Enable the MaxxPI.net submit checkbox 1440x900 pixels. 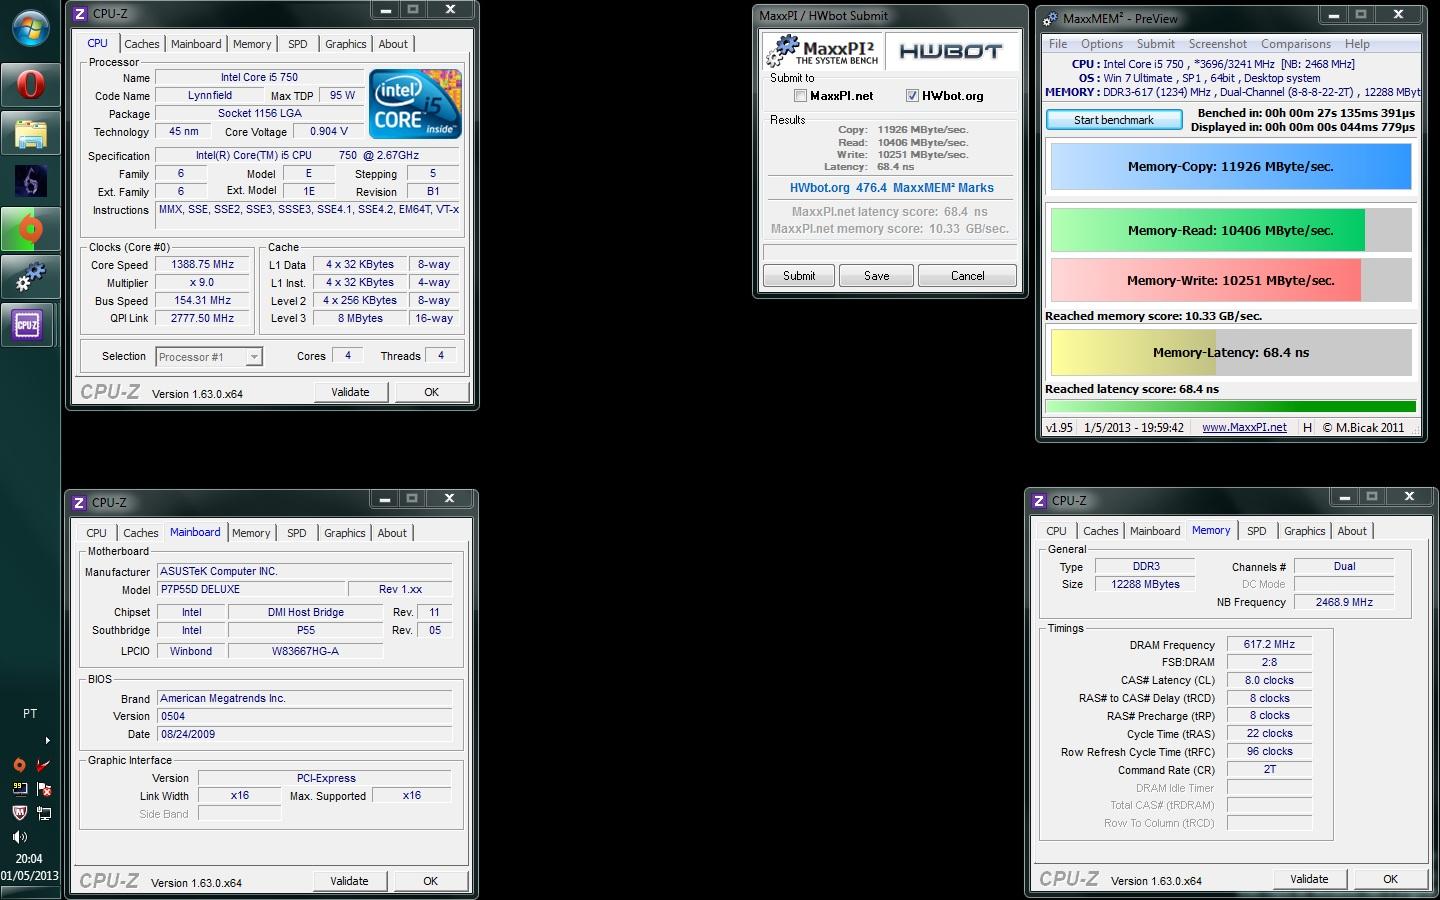tap(800, 96)
